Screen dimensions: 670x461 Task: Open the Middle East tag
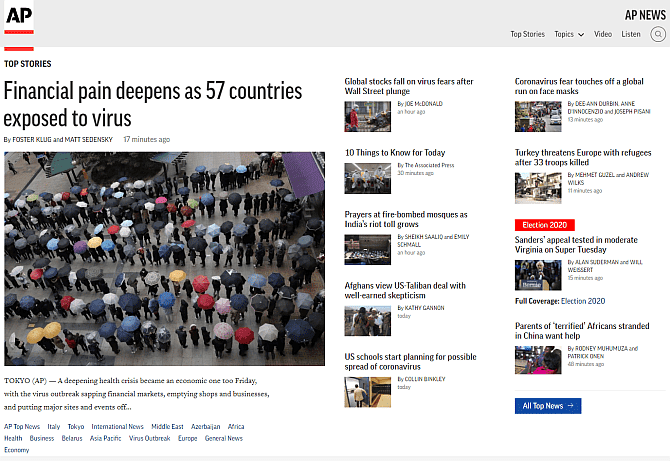(x=168, y=426)
